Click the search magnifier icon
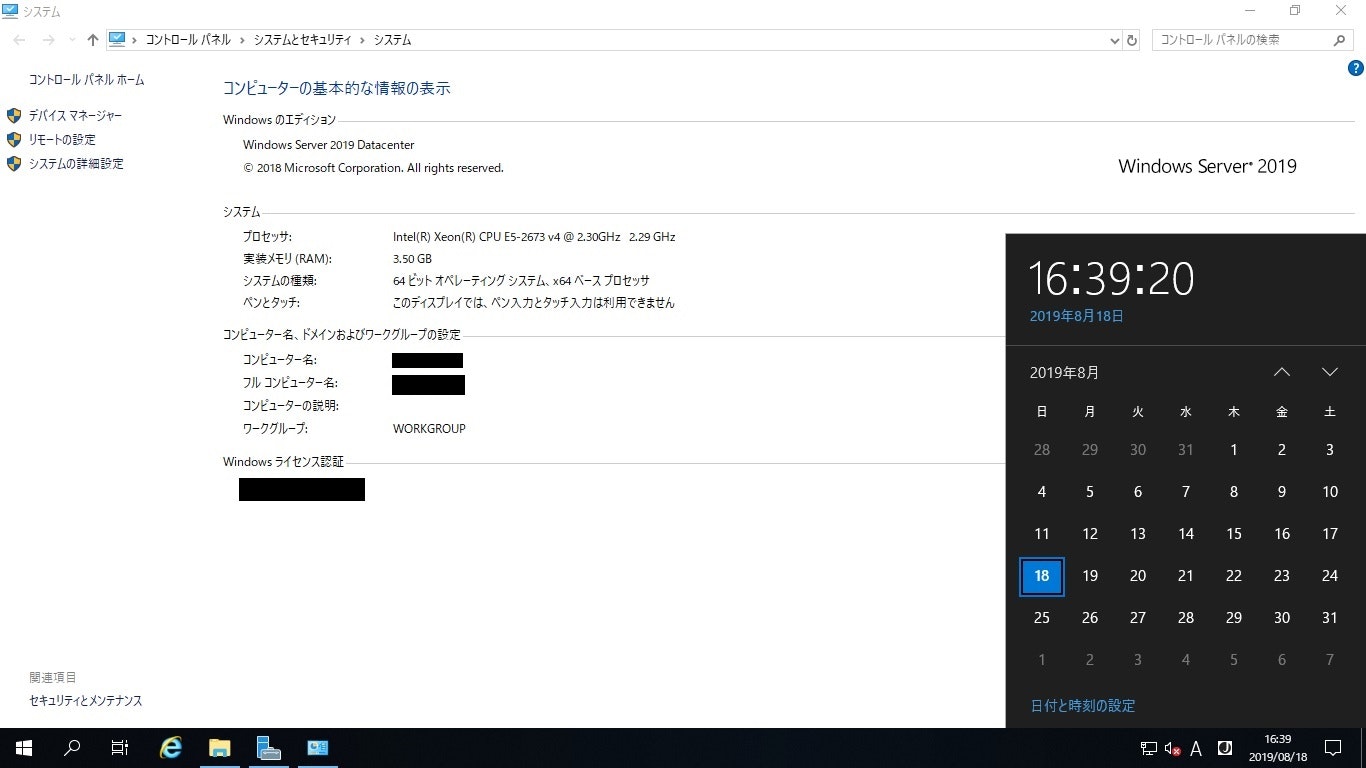 click(1341, 40)
